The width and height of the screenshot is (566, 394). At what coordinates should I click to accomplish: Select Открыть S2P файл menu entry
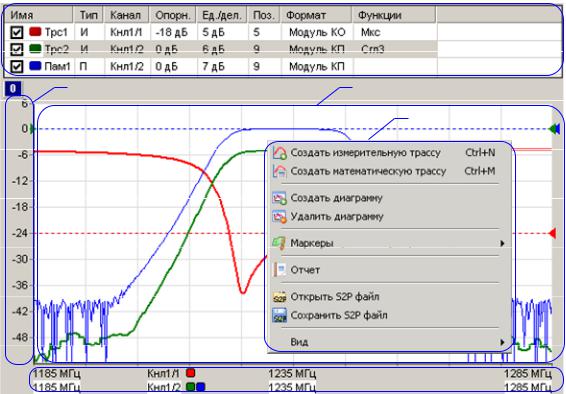point(389,297)
